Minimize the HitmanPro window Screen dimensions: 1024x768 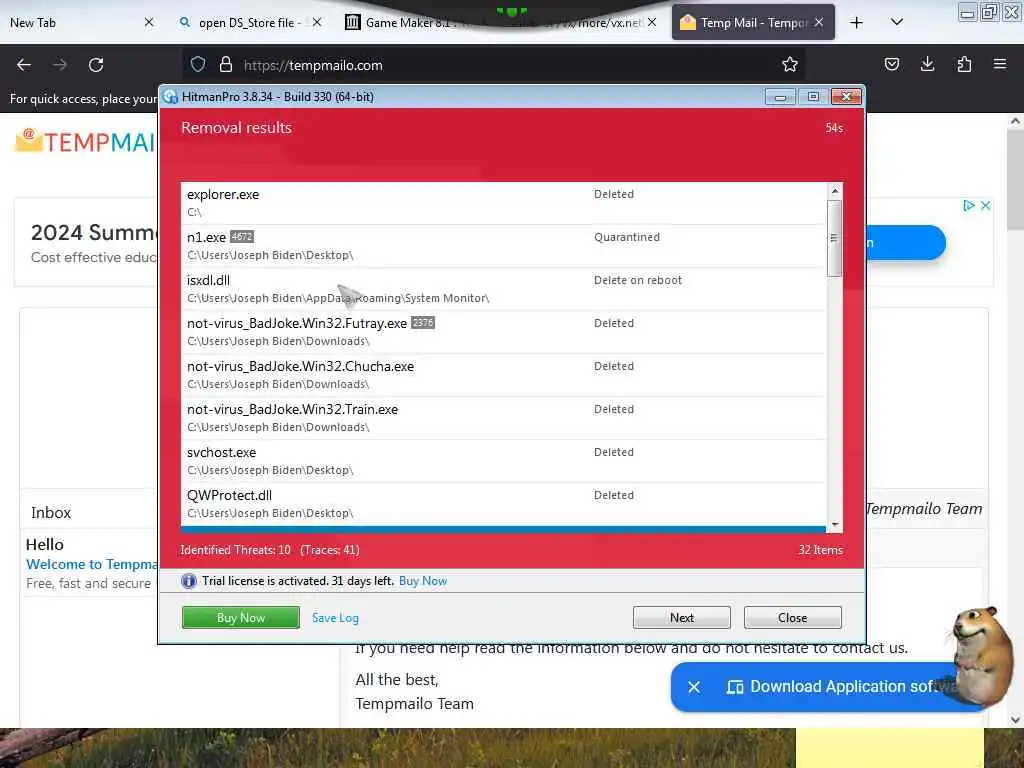pyautogui.click(x=780, y=97)
